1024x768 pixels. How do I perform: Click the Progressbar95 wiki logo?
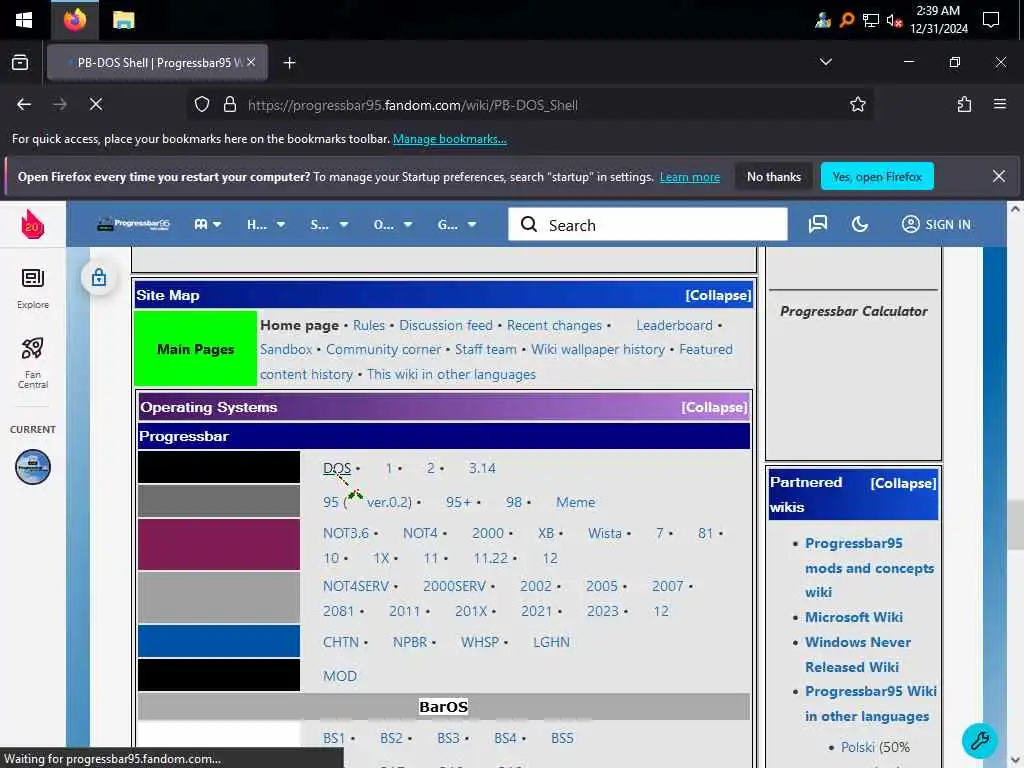pyautogui.click(x=133, y=225)
